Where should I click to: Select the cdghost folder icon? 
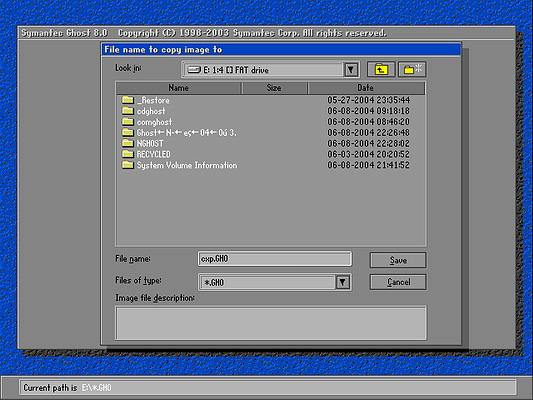127,111
